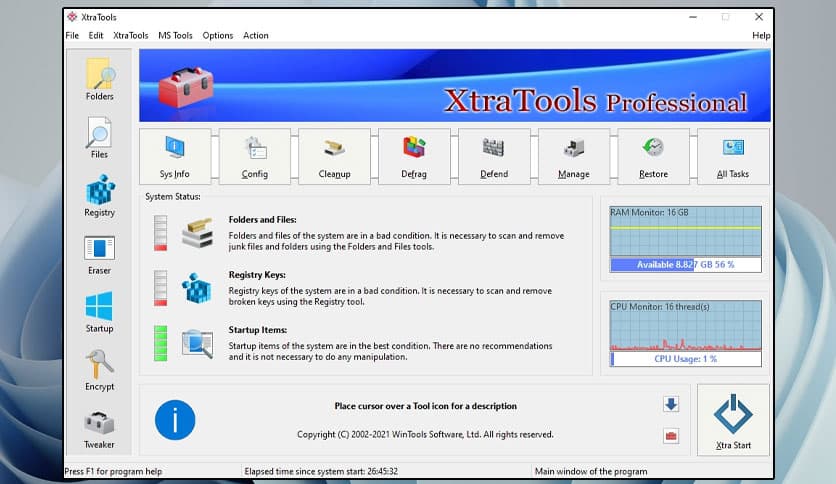Select the Defend category
Viewport: 836px width, 484px height.
[494, 156]
